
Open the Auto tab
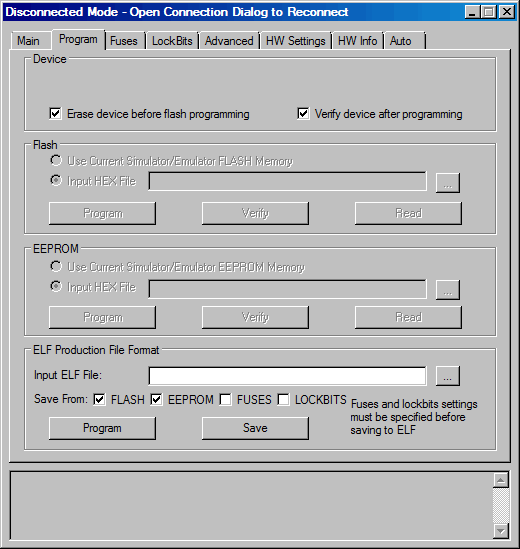tap(404, 41)
